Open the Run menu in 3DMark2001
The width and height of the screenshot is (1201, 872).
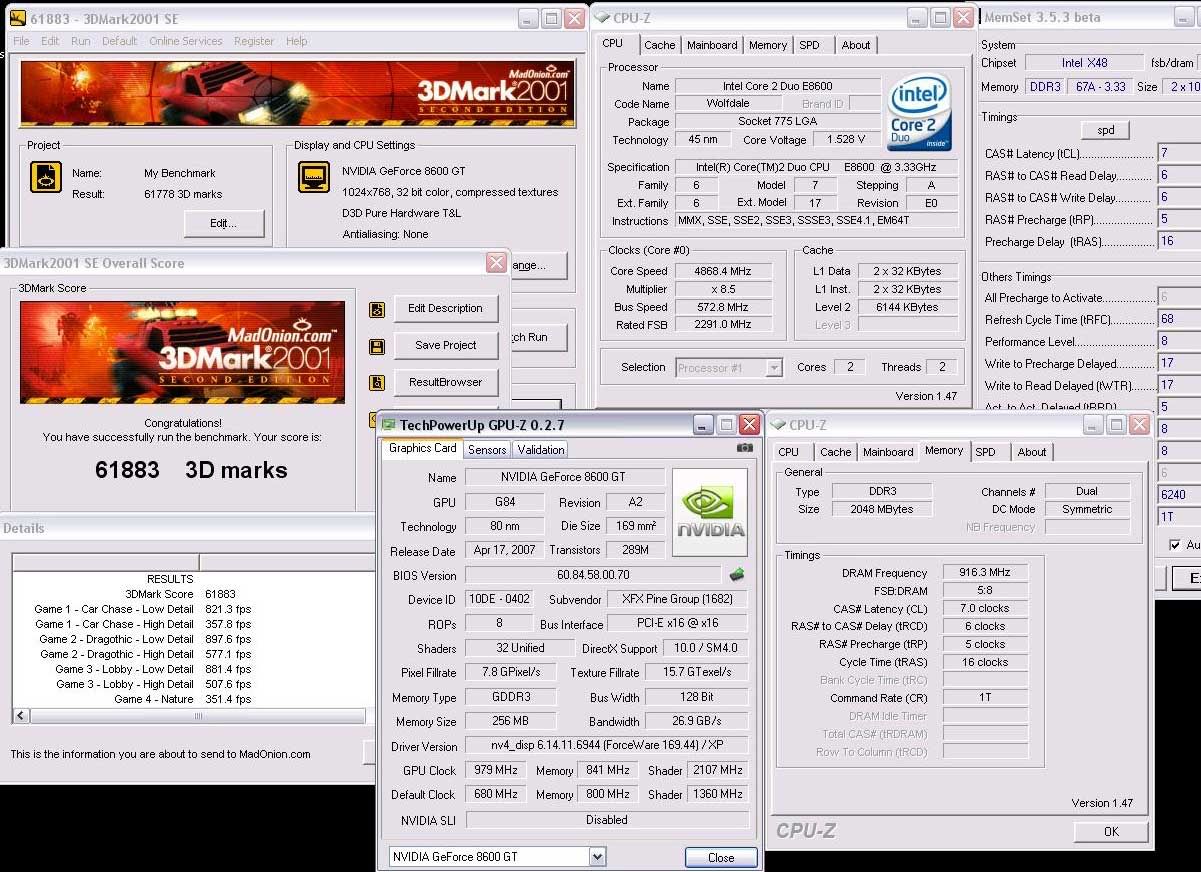coord(80,41)
